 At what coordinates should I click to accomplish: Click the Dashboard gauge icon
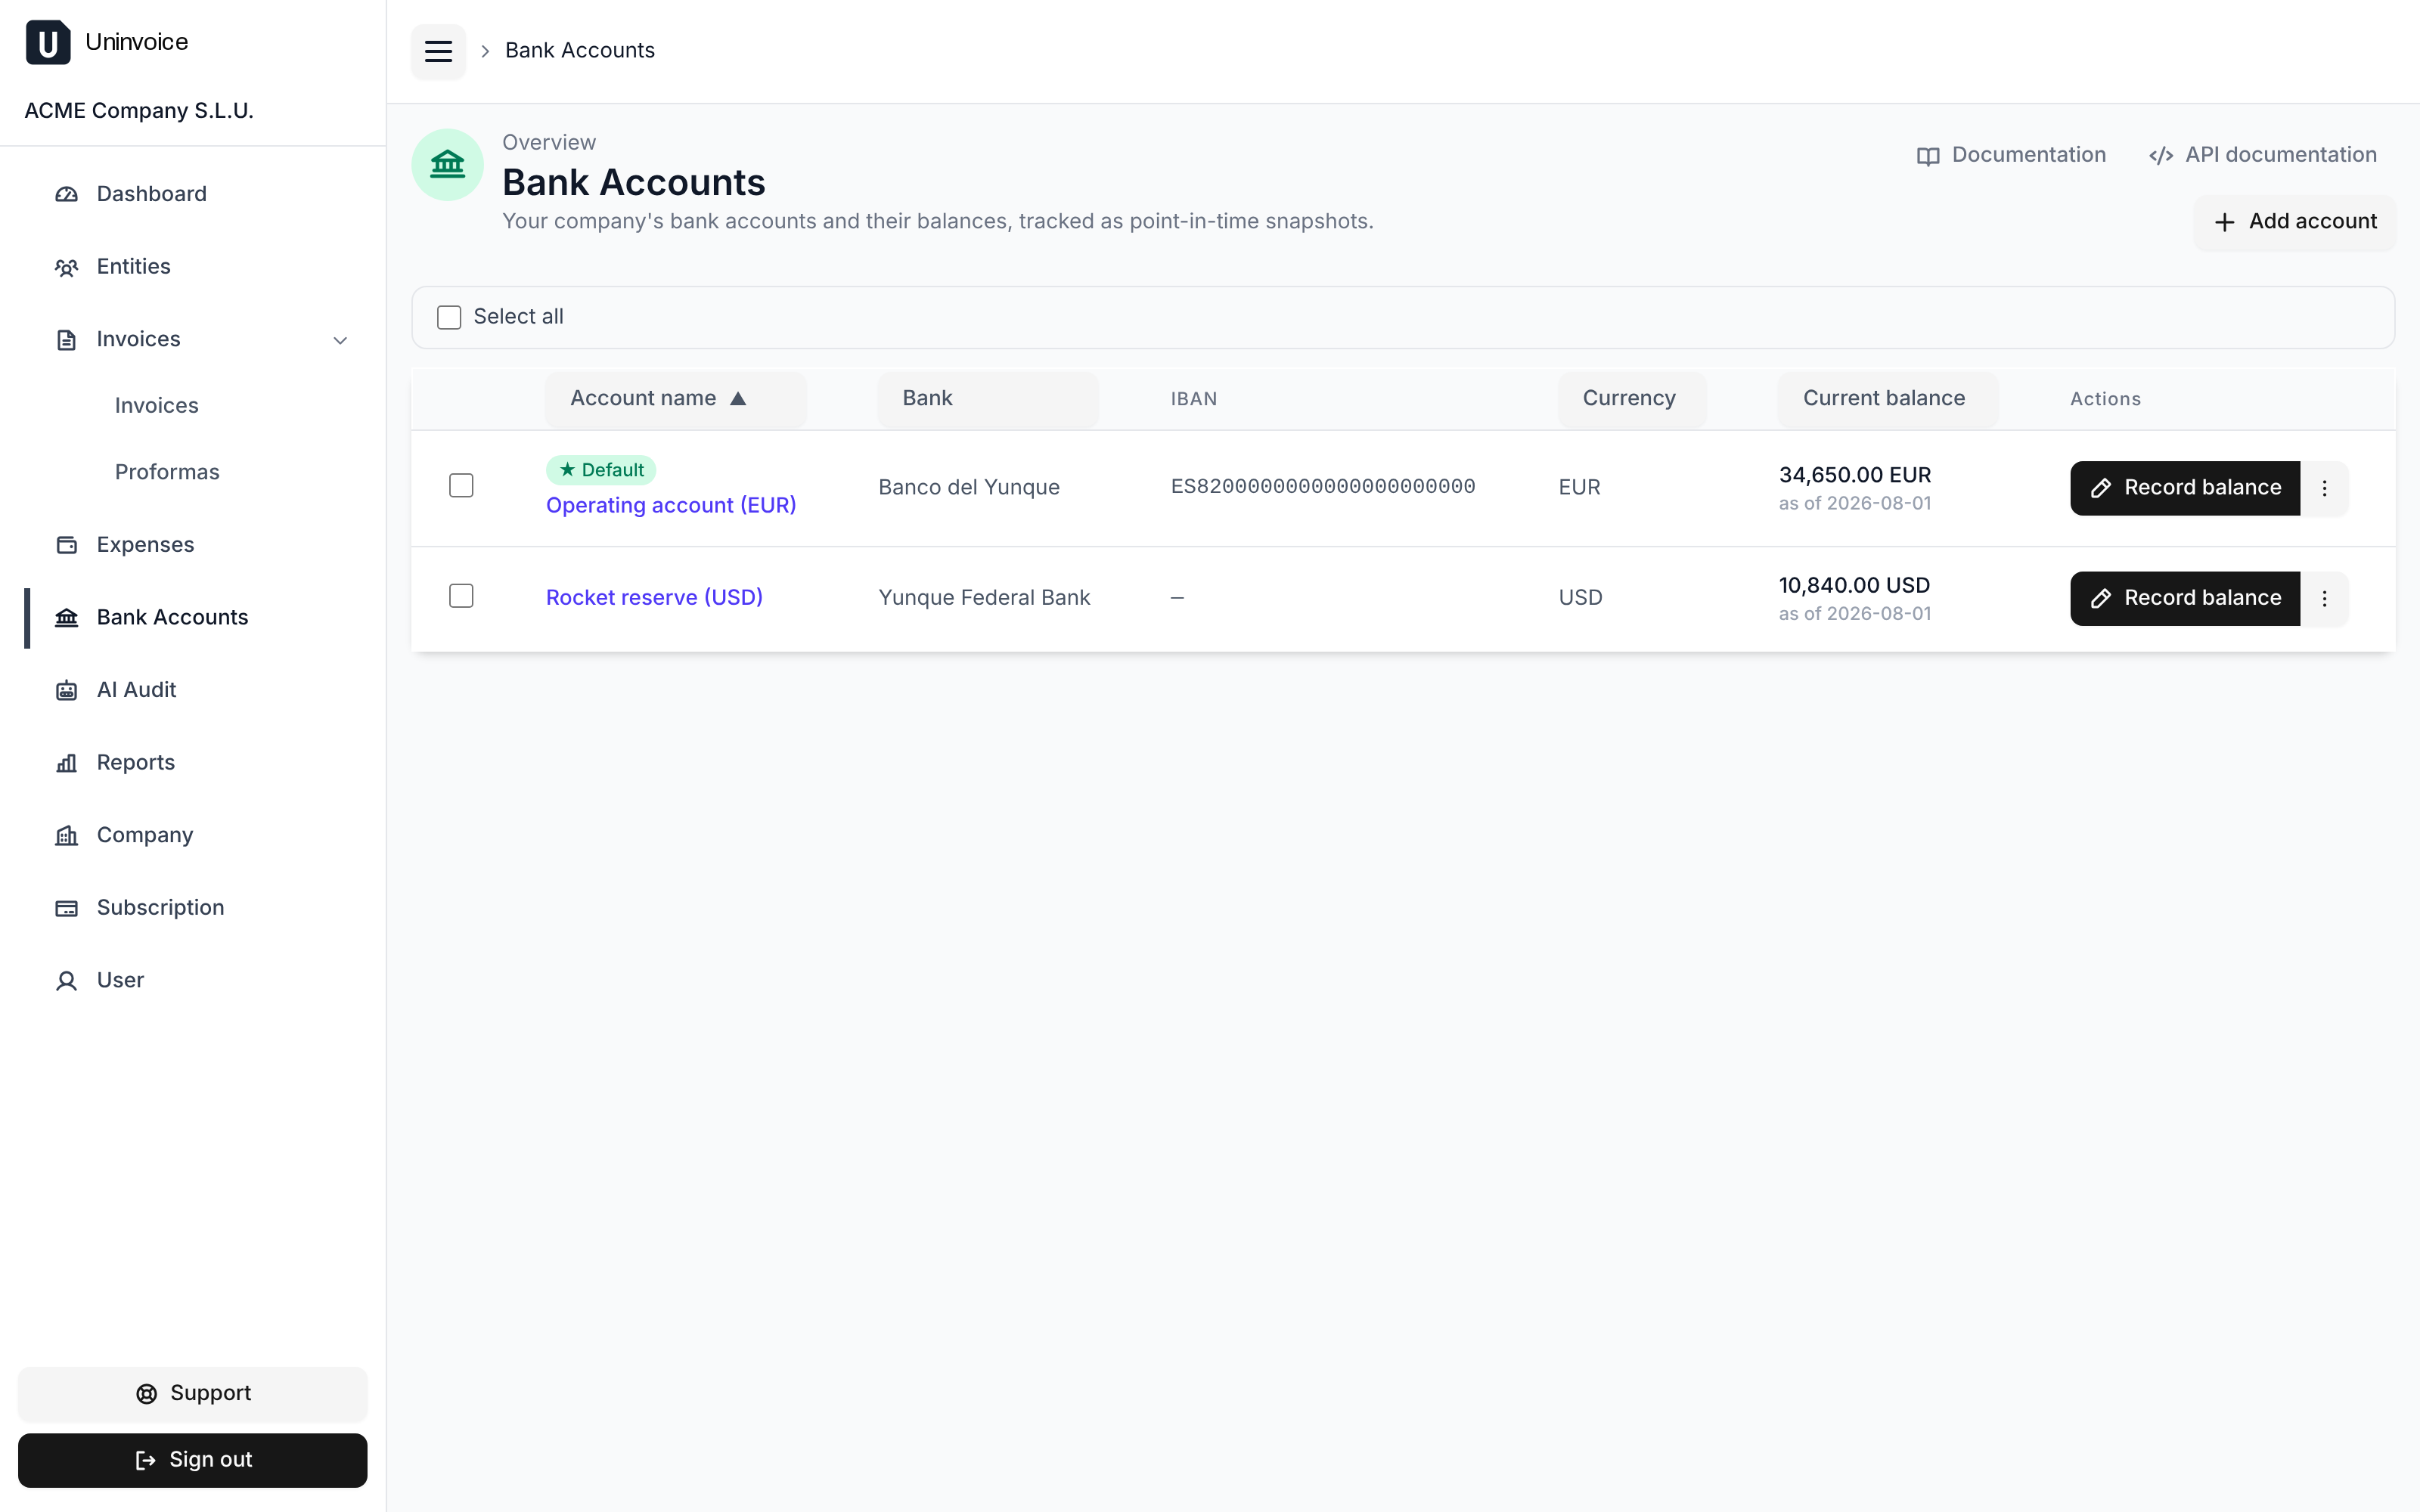click(x=67, y=194)
